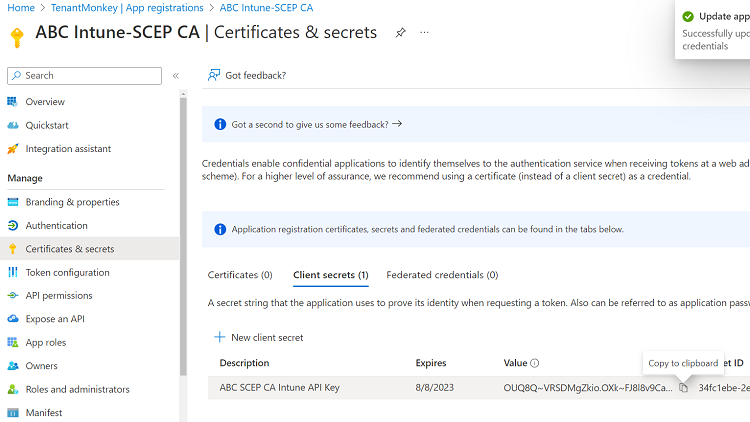Copy the client secret value to clipboard
This screenshot has width=750, height=422.
click(x=683, y=388)
